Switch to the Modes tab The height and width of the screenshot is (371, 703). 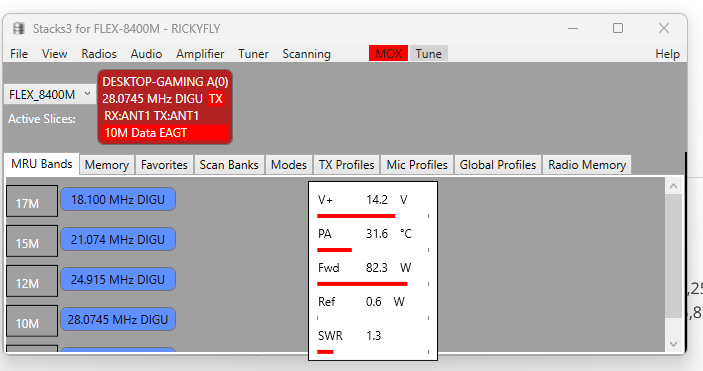point(289,165)
